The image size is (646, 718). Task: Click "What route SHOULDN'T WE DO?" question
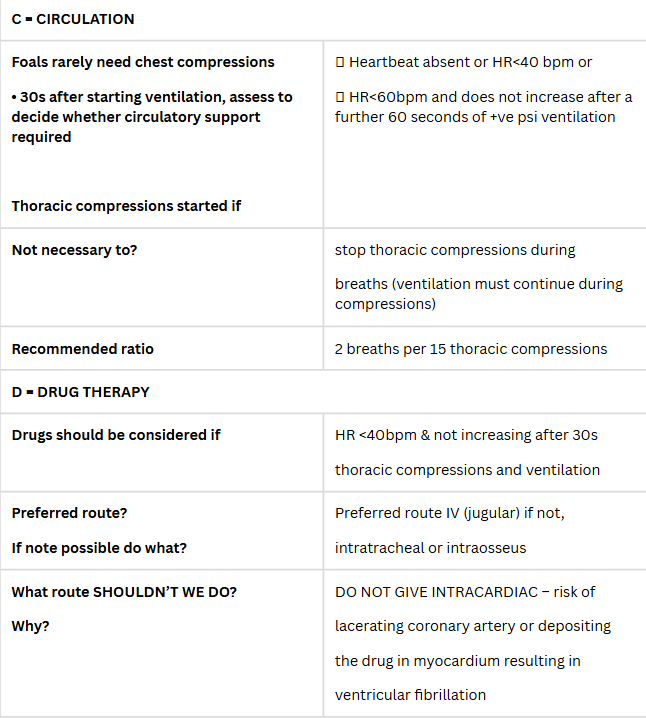point(124,592)
